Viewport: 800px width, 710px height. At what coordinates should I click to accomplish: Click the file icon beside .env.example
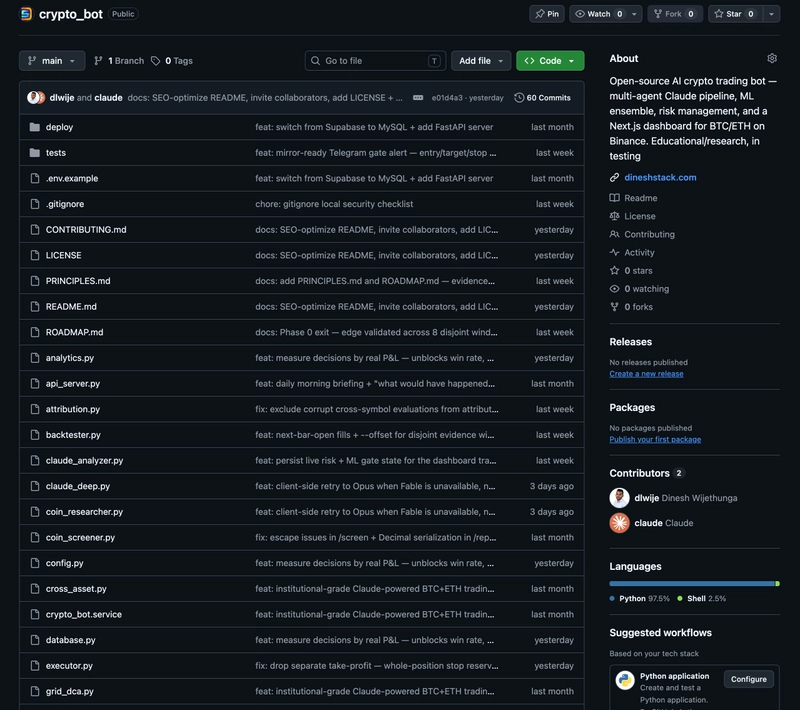[35, 178]
